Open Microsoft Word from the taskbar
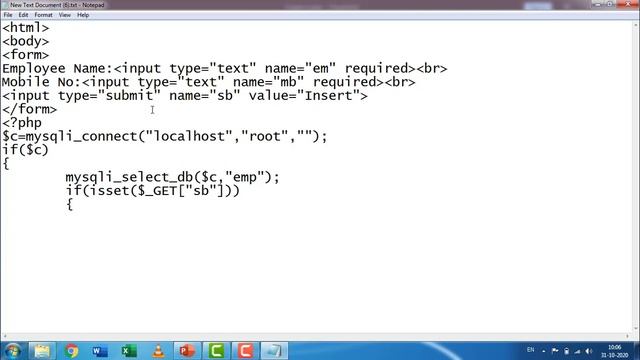Viewport: 640px width, 360px height. point(100,351)
